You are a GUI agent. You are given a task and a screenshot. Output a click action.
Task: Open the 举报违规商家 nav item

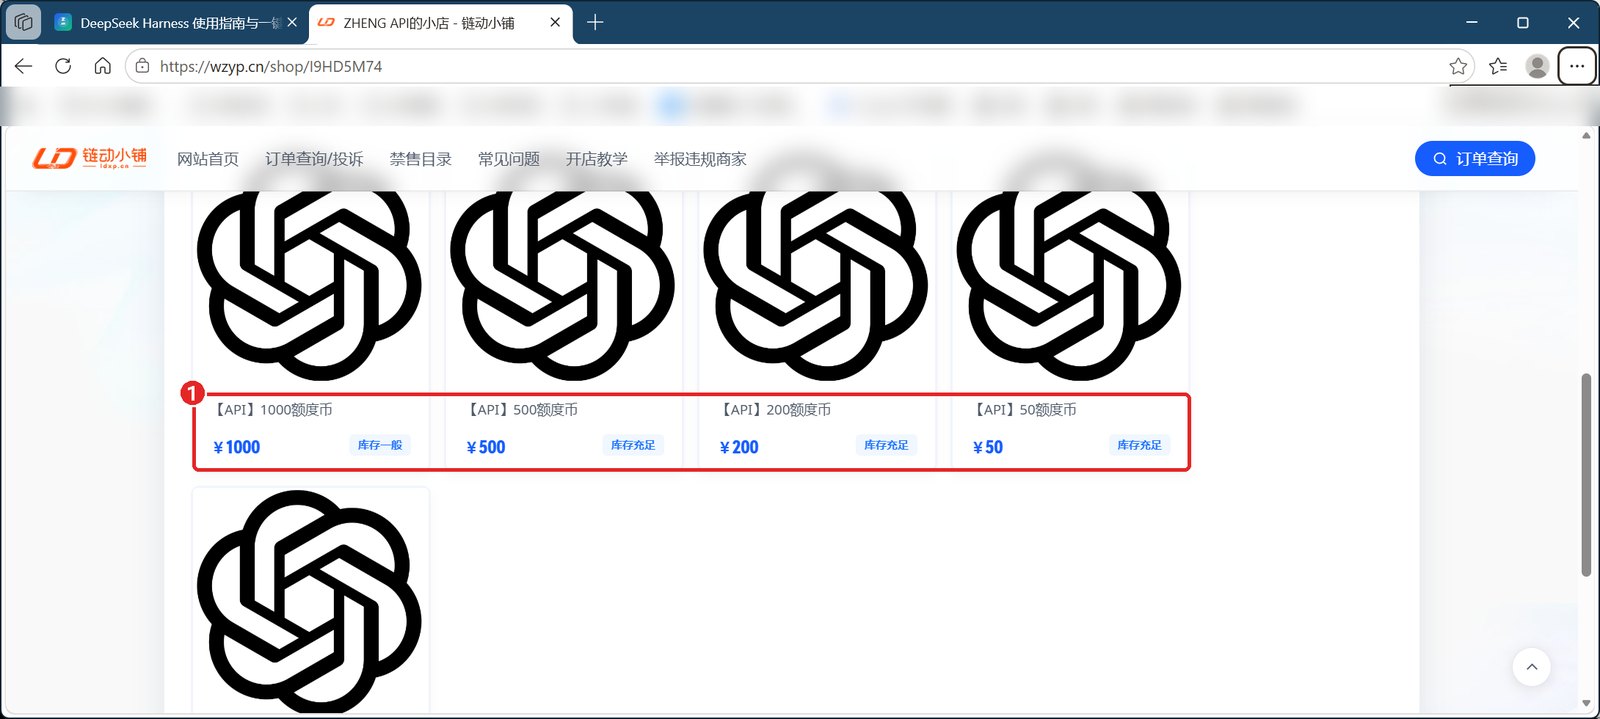pos(700,159)
